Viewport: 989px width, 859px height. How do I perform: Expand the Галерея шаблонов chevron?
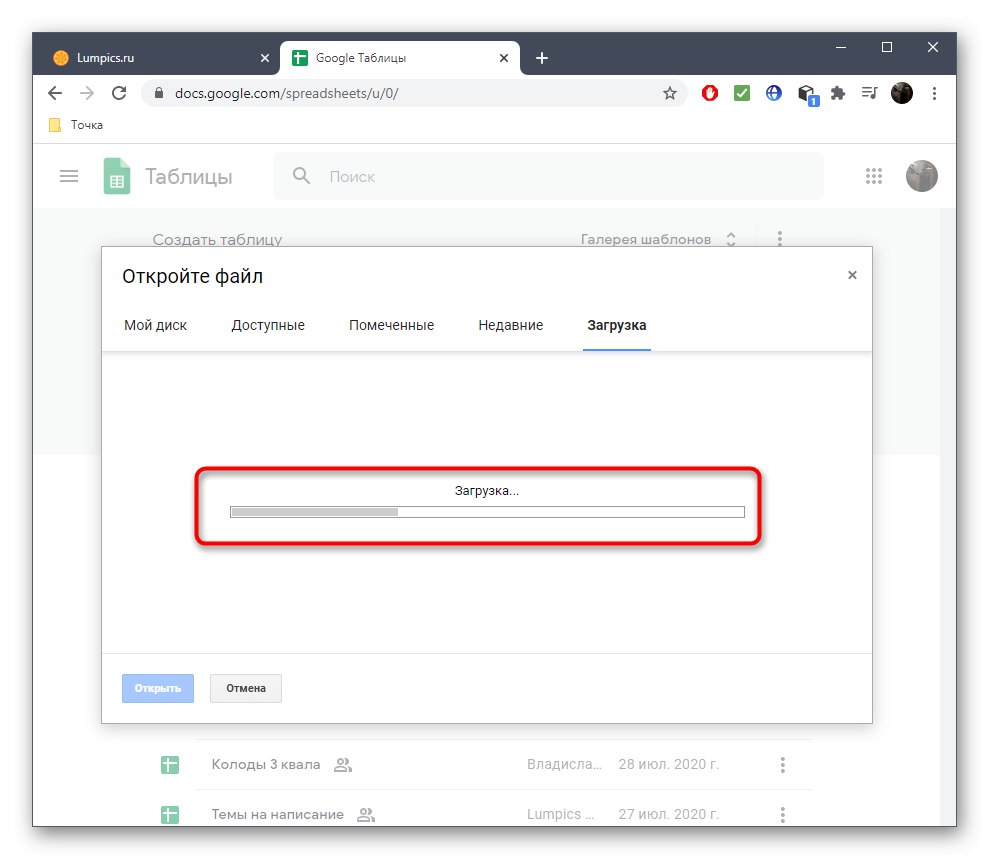[731, 239]
